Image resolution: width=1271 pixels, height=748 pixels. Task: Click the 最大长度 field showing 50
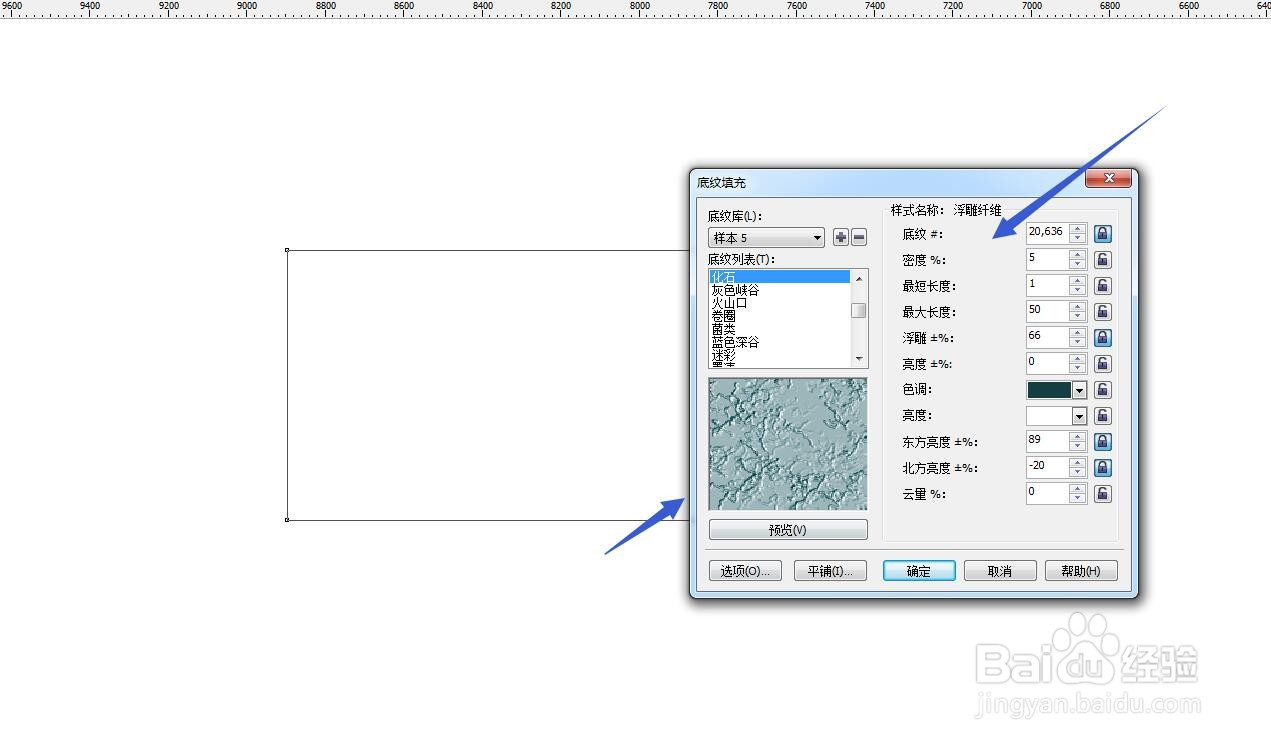[1047, 311]
